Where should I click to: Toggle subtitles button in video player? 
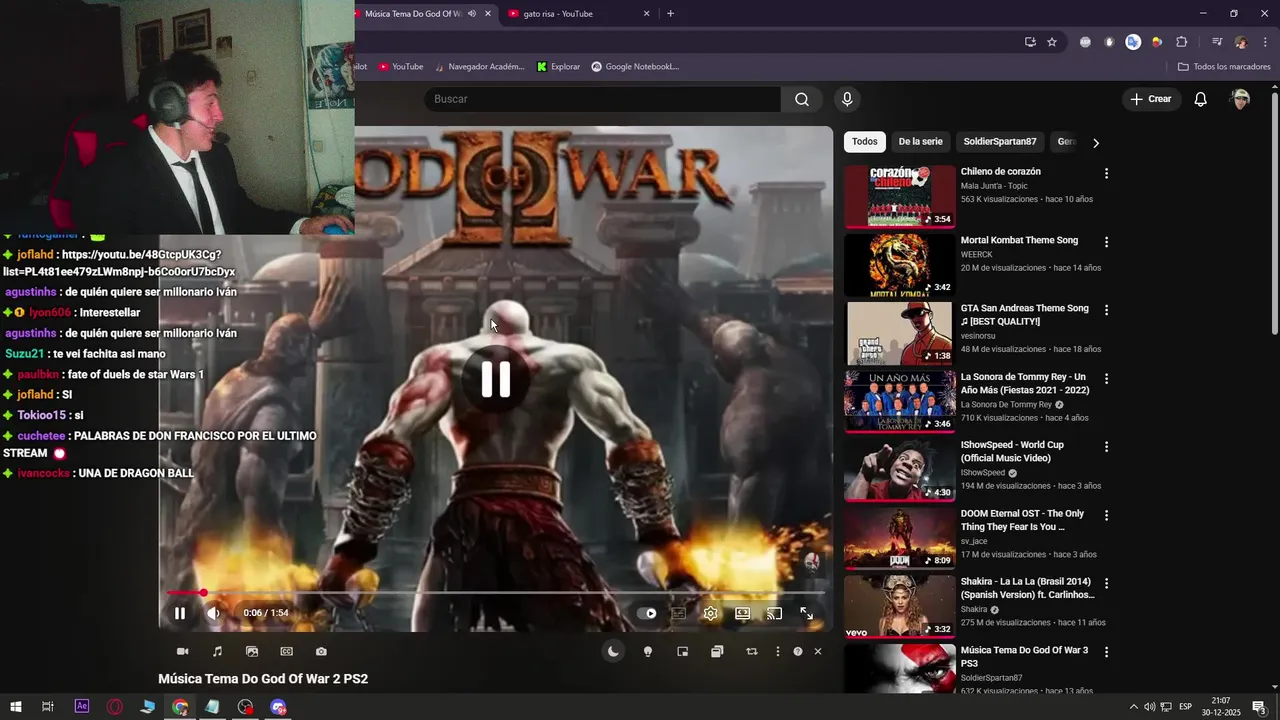click(678, 613)
